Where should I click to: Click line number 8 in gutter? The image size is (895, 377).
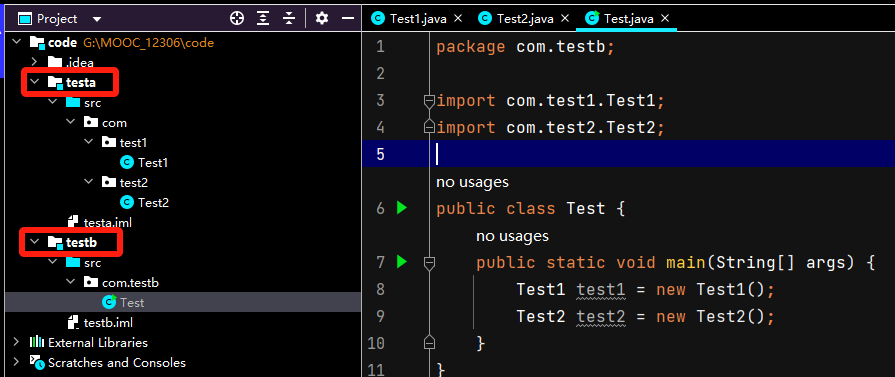(380, 290)
